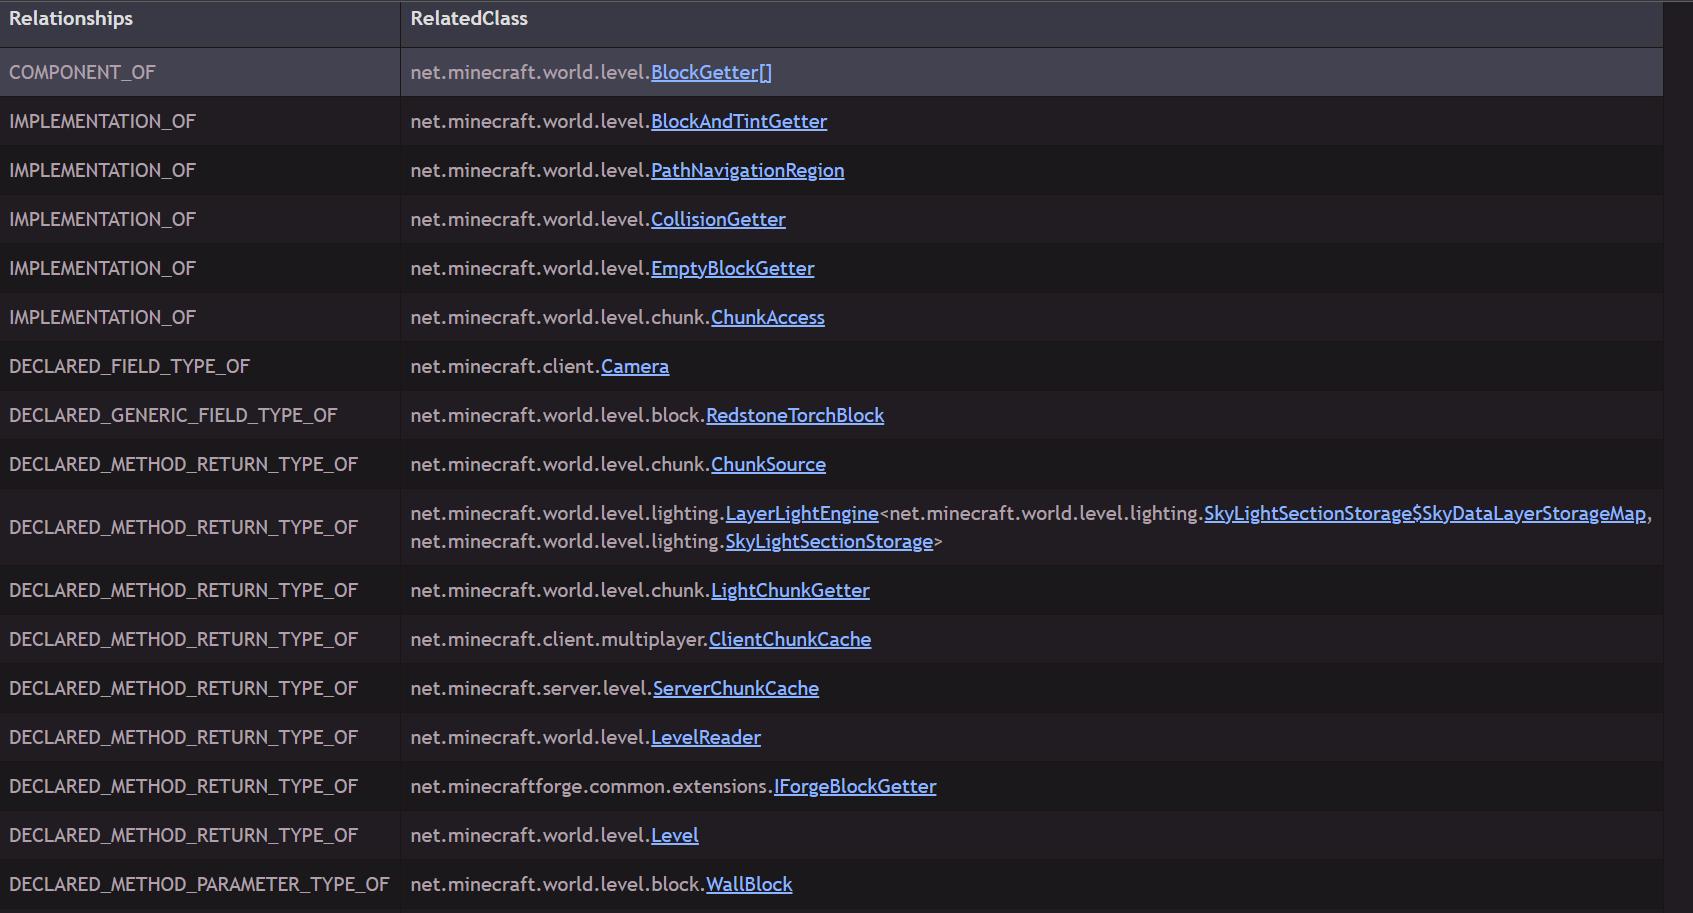Viewport: 1693px width, 913px height.
Task: Open the ServerChunkCache class link
Action: click(735, 688)
